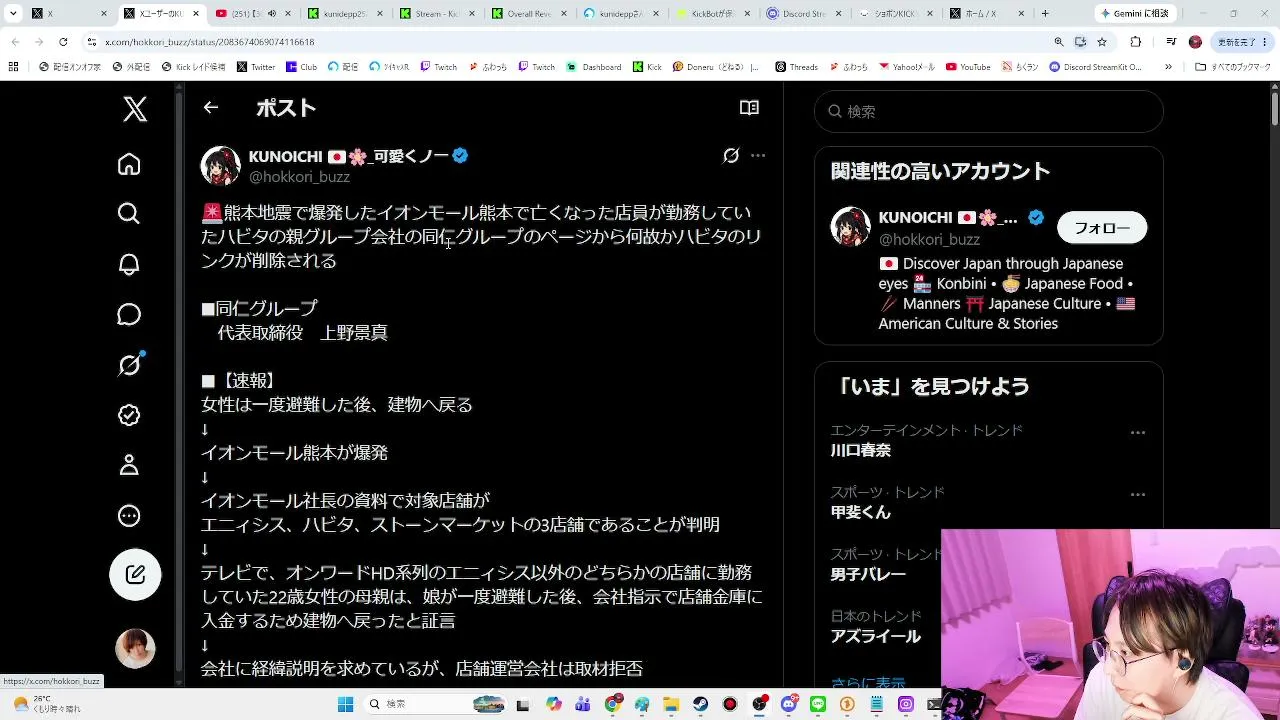
Task: Open LINE from the taskbar
Action: (818, 704)
